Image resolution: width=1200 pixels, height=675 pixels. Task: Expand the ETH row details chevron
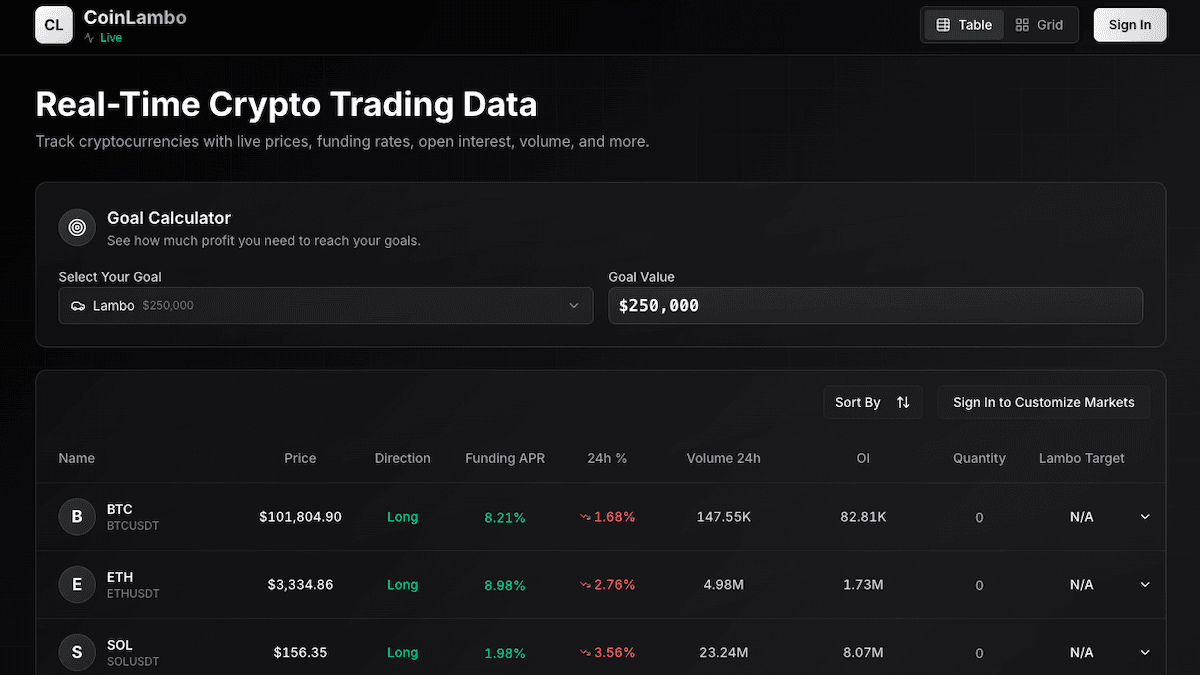pyautogui.click(x=1144, y=584)
